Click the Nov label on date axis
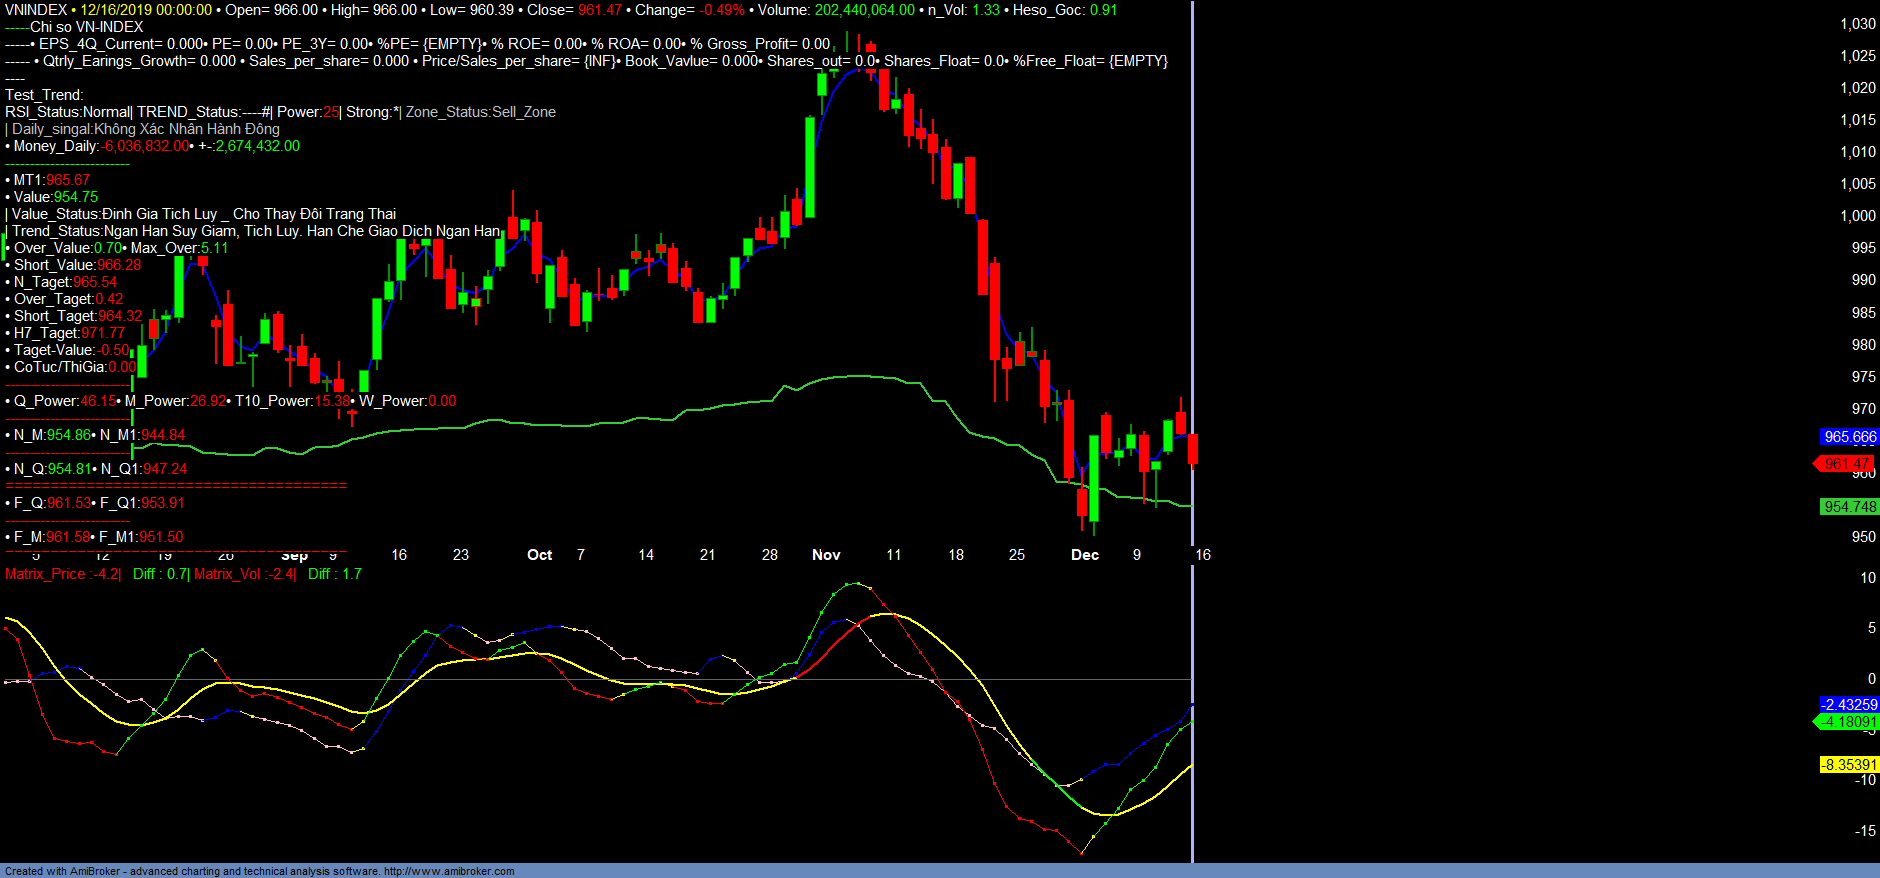This screenshot has width=1880, height=878. [x=826, y=555]
